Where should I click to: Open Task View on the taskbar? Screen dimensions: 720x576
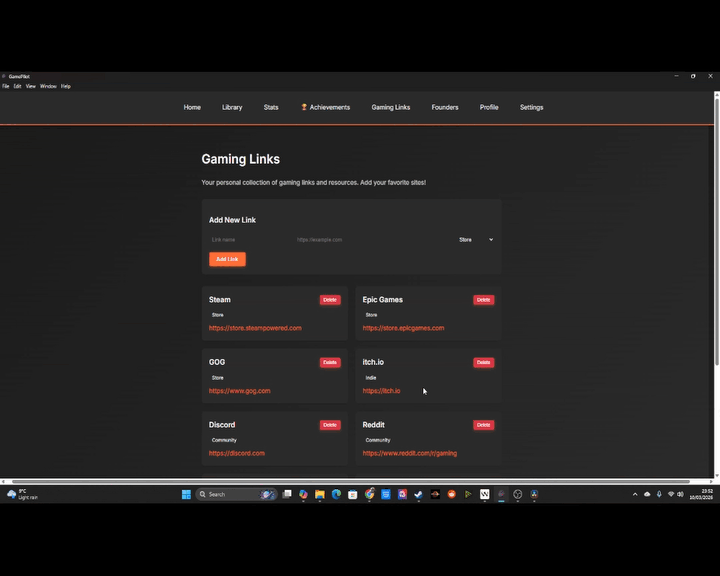pos(287,494)
